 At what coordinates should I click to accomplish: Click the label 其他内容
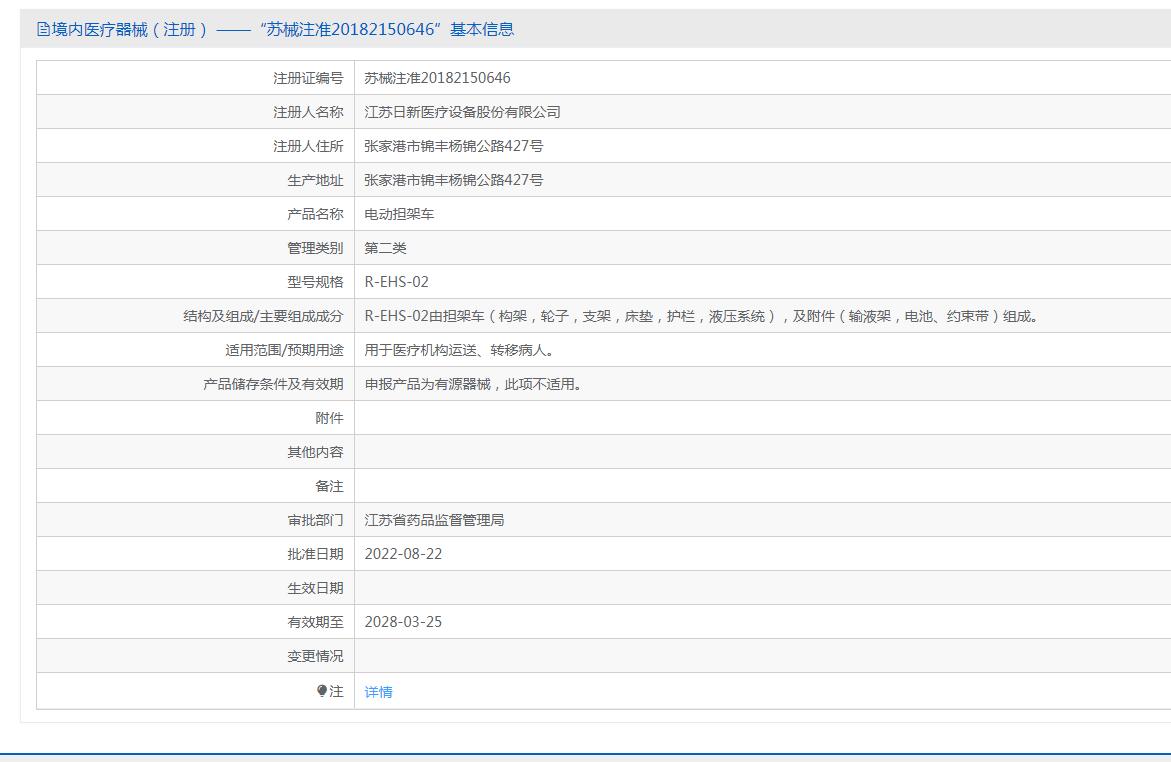pyautogui.click(x=315, y=452)
